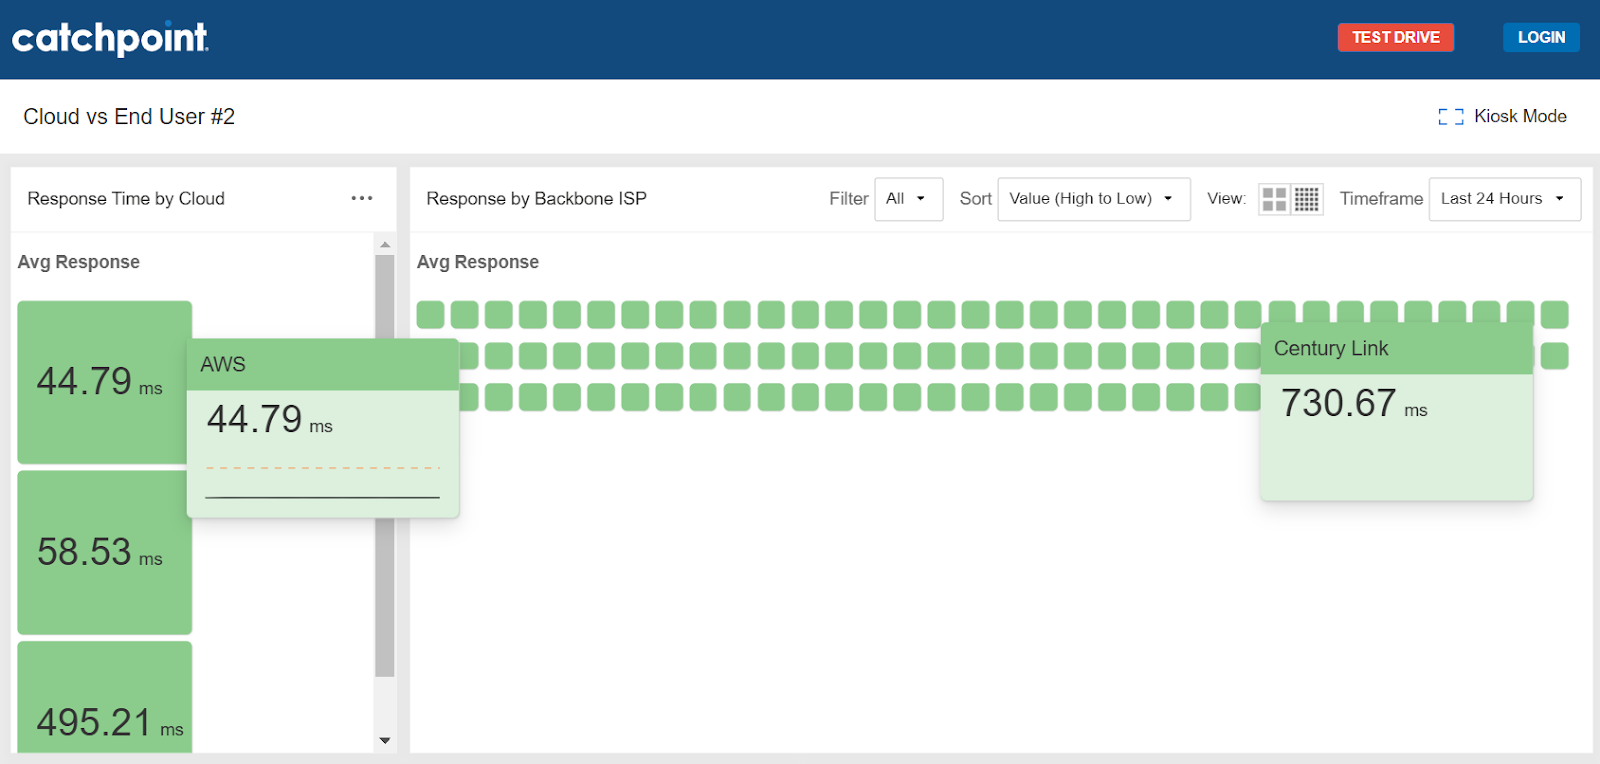Open the Last 24 Hours timeframe dropdown
This screenshot has width=1600, height=764.
[x=1505, y=199]
